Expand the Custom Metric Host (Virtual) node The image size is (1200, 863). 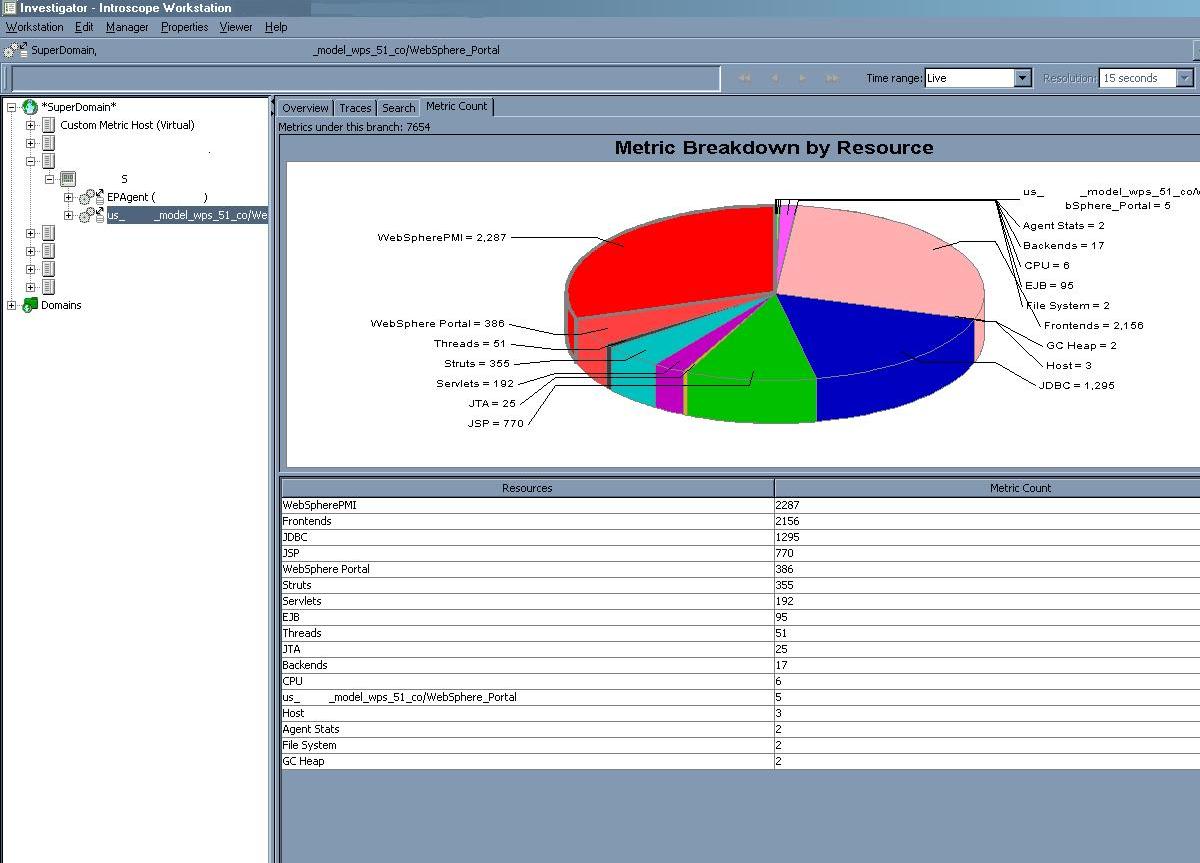30,125
